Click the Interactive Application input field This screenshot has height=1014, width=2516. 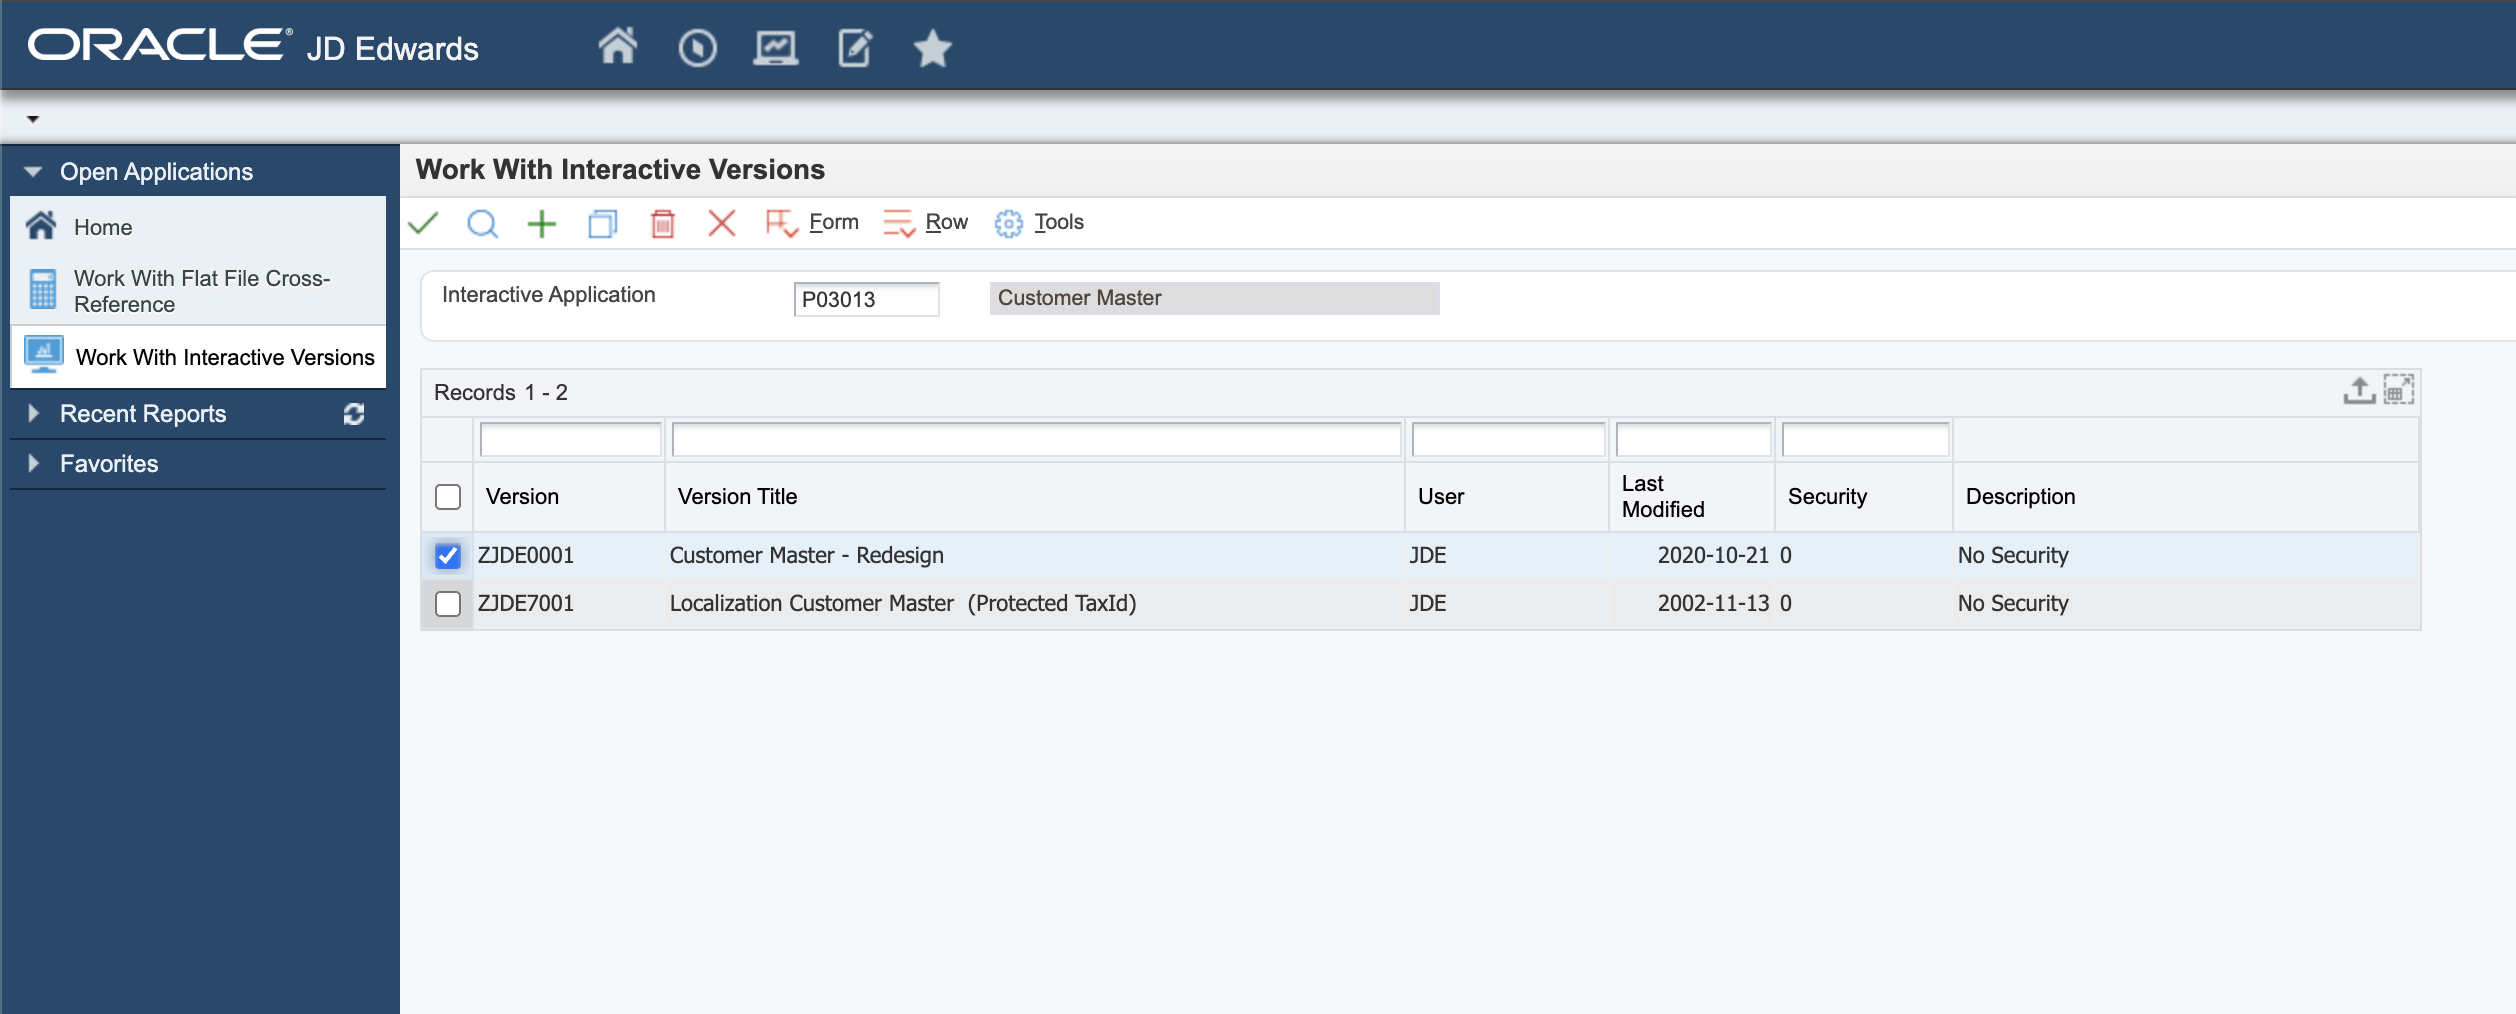coord(866,299)
